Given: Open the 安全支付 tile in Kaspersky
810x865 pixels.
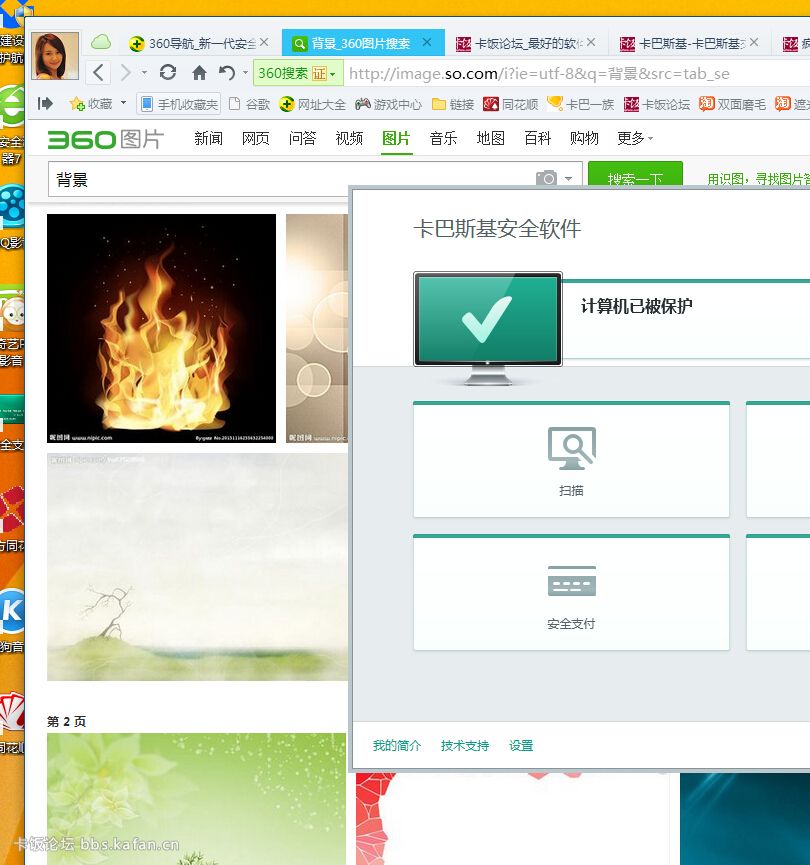Looking at the screenshot, I should coord(571,592).
